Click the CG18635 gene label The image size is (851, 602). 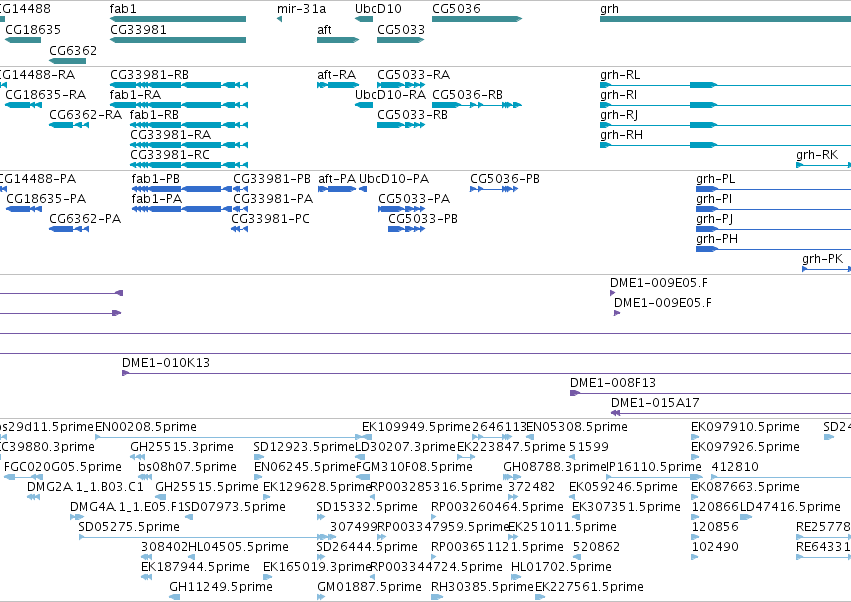(x=33, y=29)
